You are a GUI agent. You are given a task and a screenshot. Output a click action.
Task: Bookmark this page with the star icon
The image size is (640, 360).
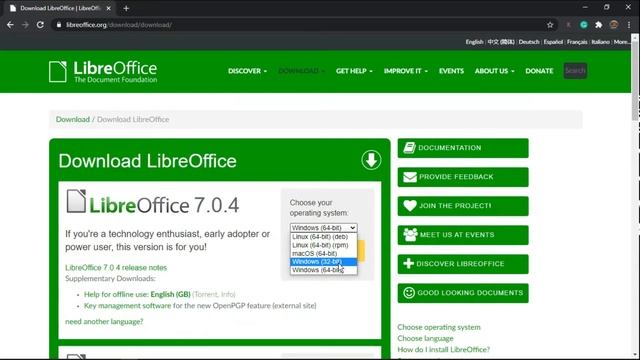click(550, 25)
